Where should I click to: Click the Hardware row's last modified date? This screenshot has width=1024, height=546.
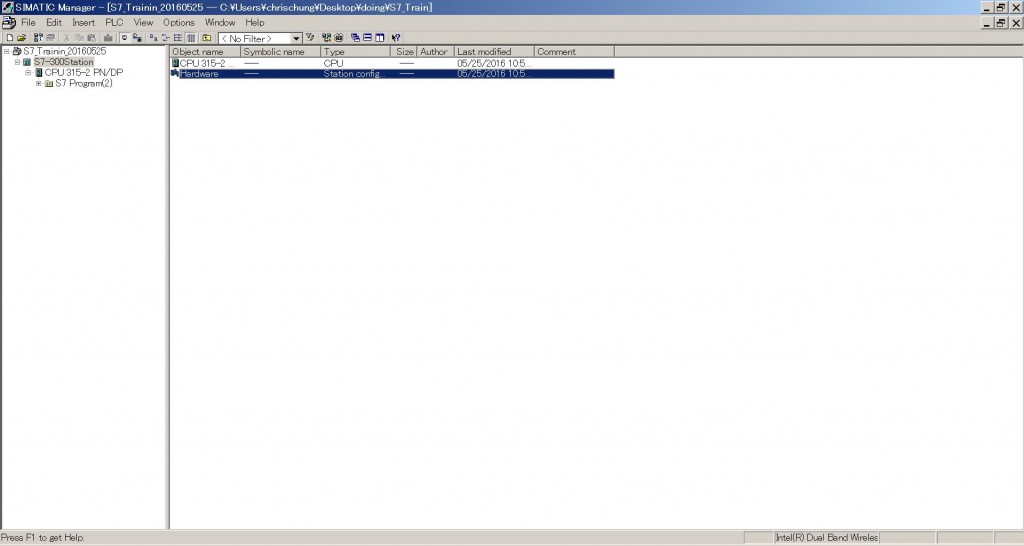494,74
